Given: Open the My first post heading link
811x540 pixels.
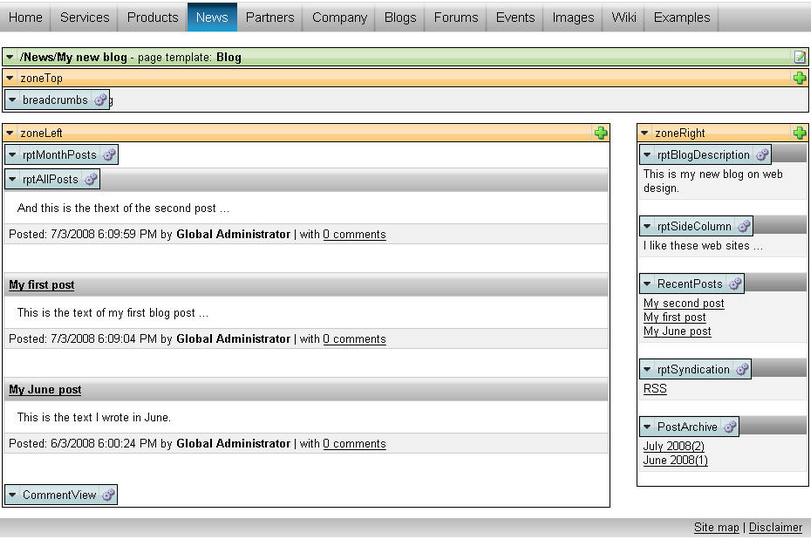Looking at the screenshot, I should pos(41,285).
